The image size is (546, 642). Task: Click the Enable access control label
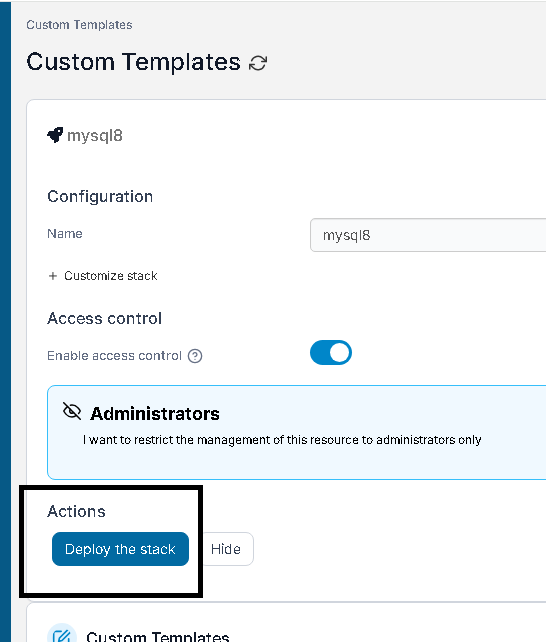pos(115,356)
